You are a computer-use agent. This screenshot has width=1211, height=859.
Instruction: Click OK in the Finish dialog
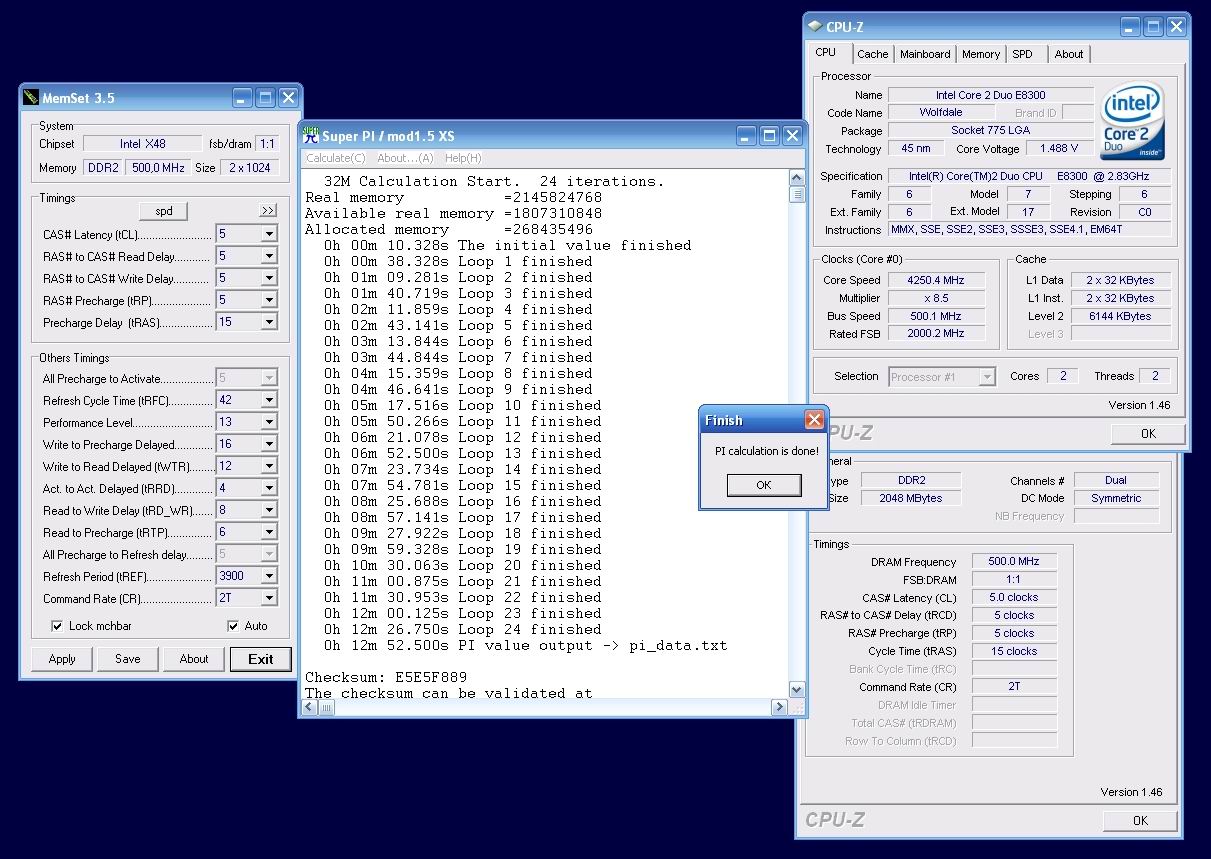tap(764, 485)
